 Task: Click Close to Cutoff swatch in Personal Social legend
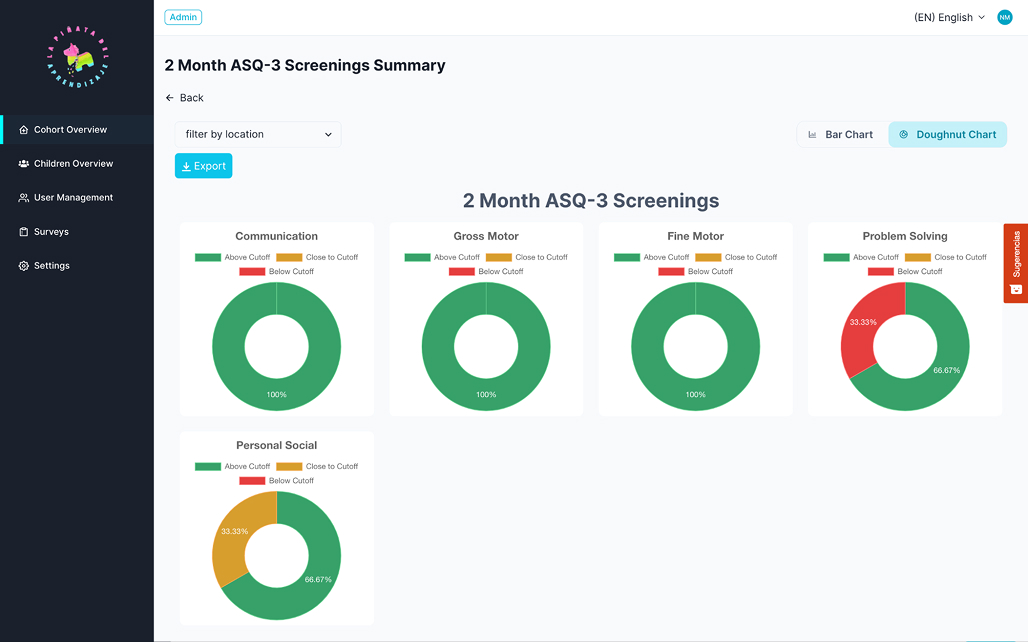point(289,467)
